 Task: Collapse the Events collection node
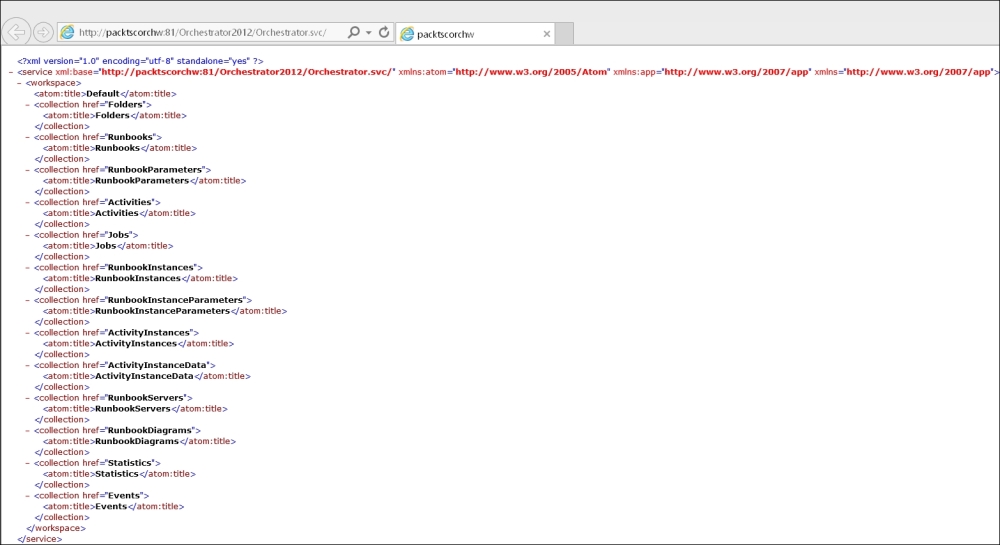pyautogui.click(x=28, y=495)
